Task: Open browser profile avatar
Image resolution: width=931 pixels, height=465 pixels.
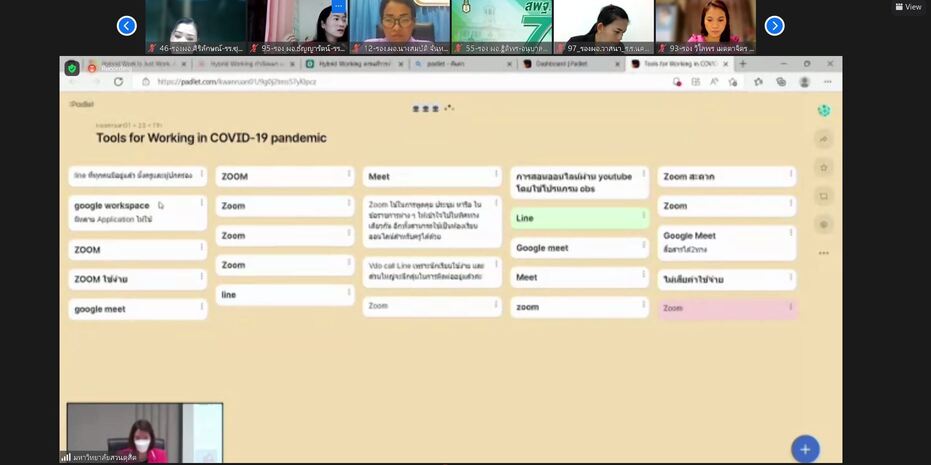Action: point(805,82)
